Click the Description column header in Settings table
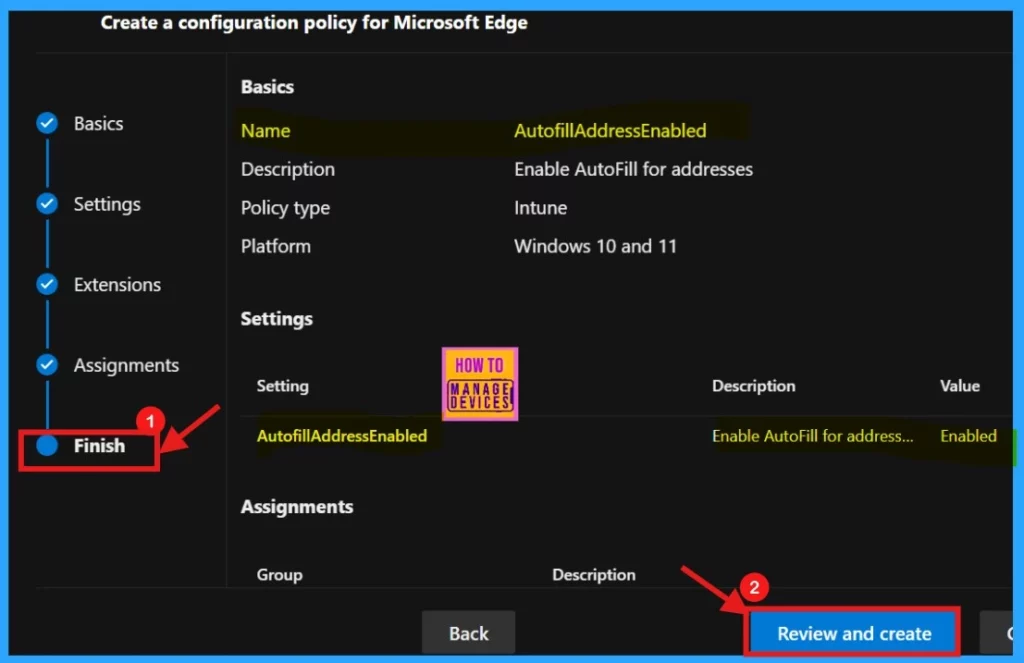 [754, 386]
